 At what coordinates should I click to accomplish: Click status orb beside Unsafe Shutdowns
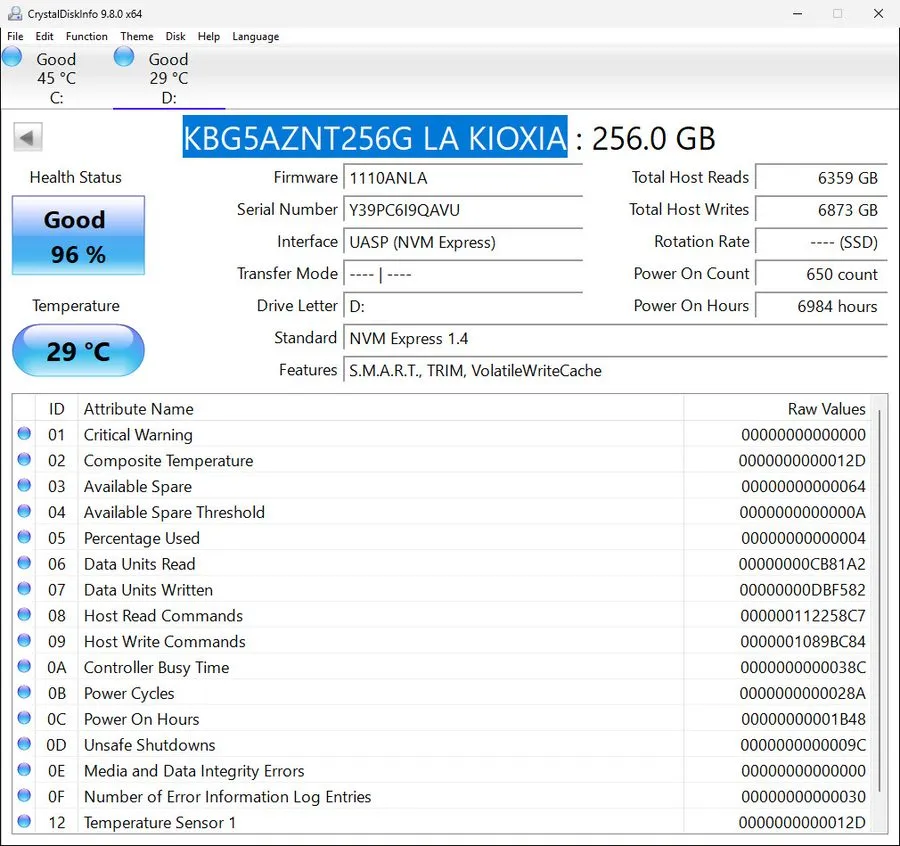(x=24, y=743)
